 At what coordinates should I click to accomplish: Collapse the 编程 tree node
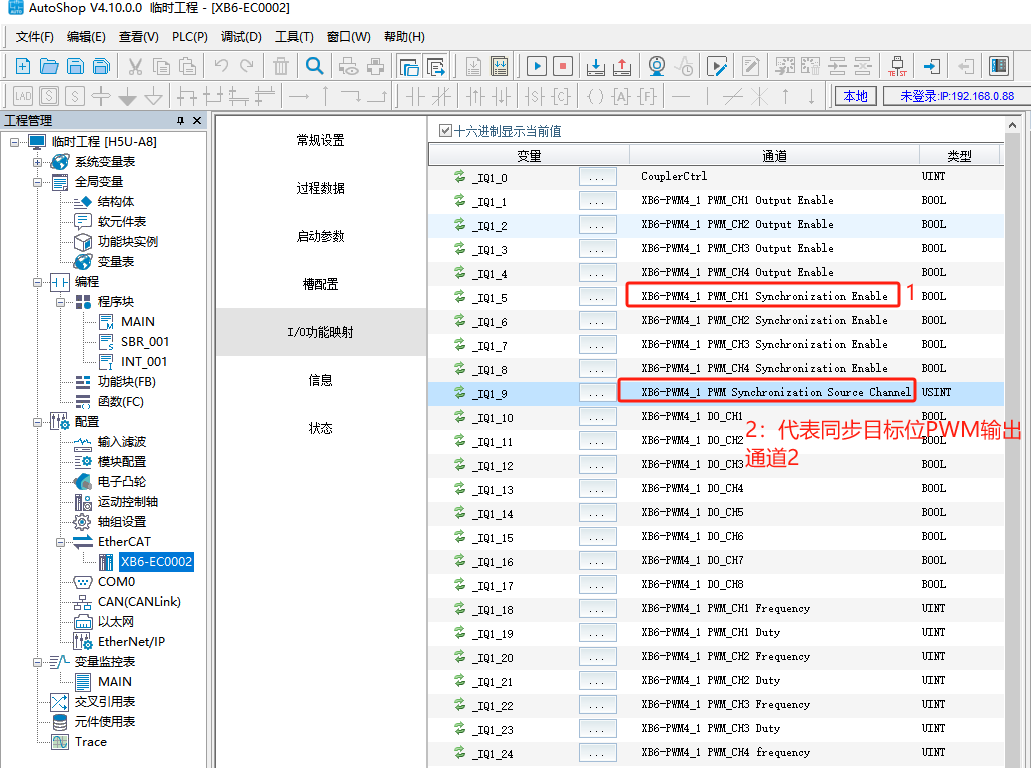[37, 281]
